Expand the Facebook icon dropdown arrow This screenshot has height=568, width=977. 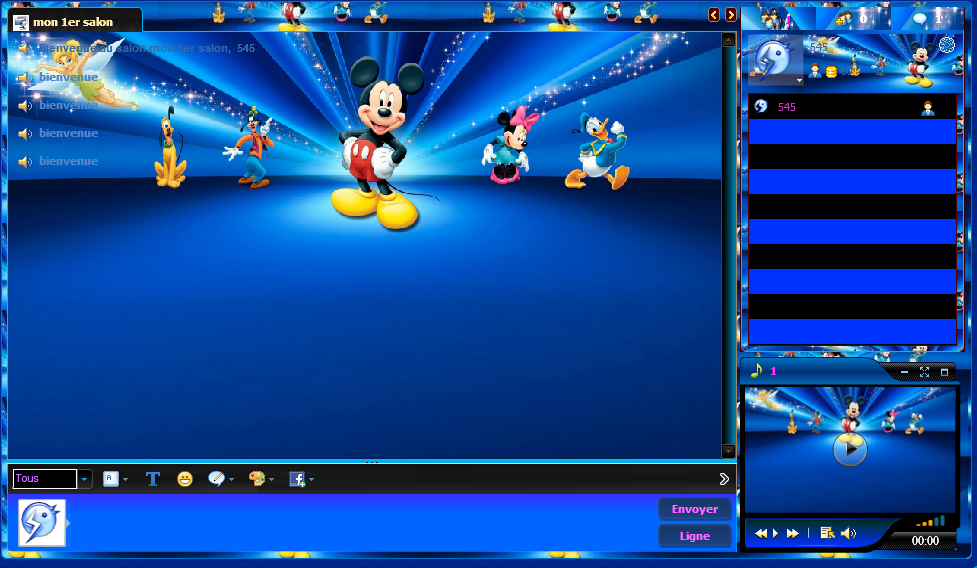tap(312, 480)
